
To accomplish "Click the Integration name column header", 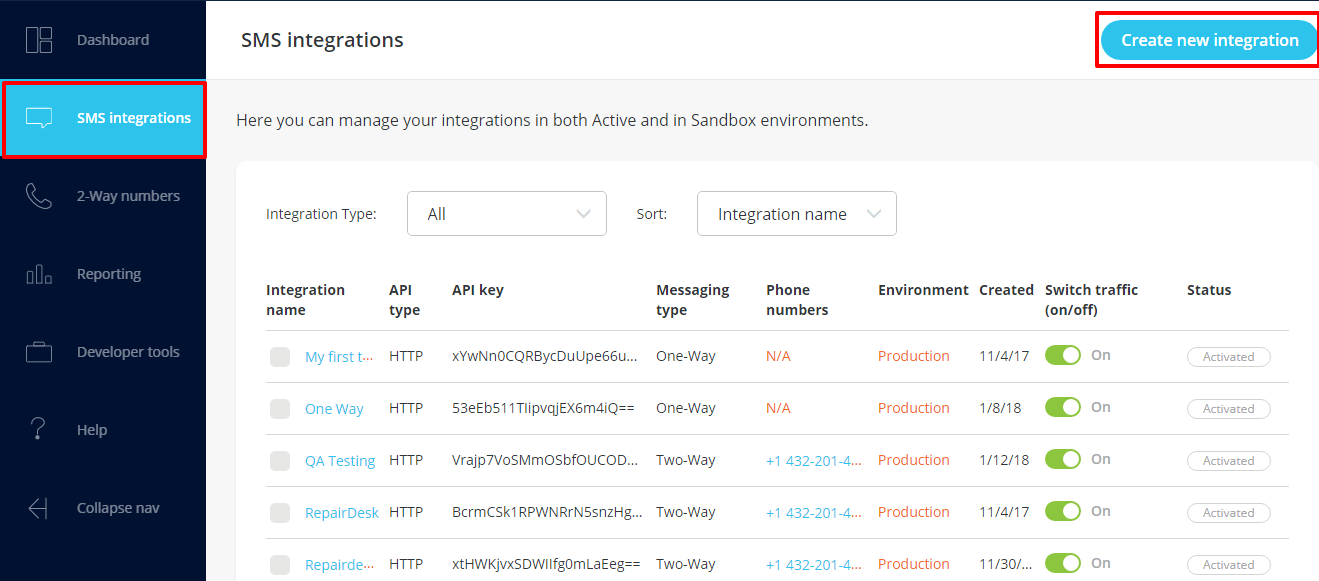I will click(305, 300).
